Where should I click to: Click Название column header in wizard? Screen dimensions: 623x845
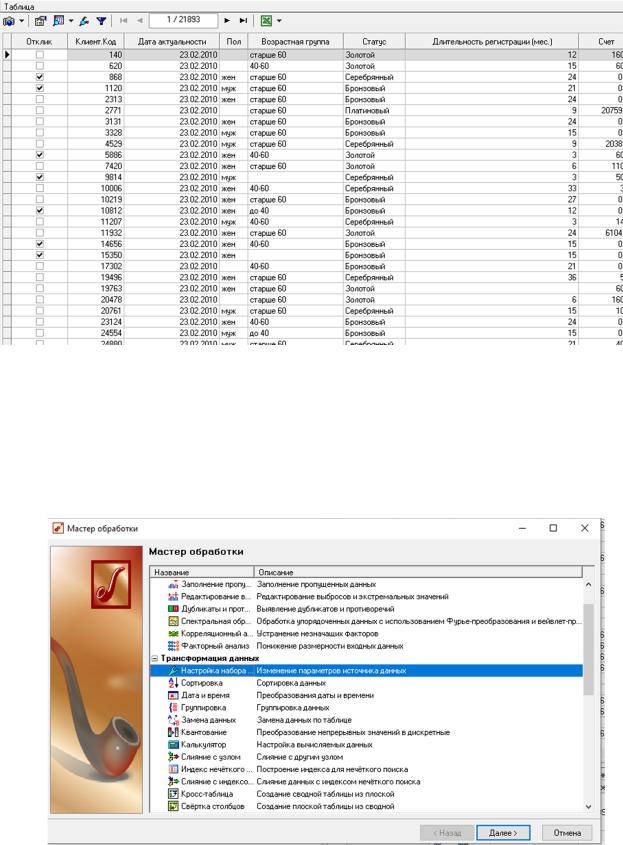point(202,572)
